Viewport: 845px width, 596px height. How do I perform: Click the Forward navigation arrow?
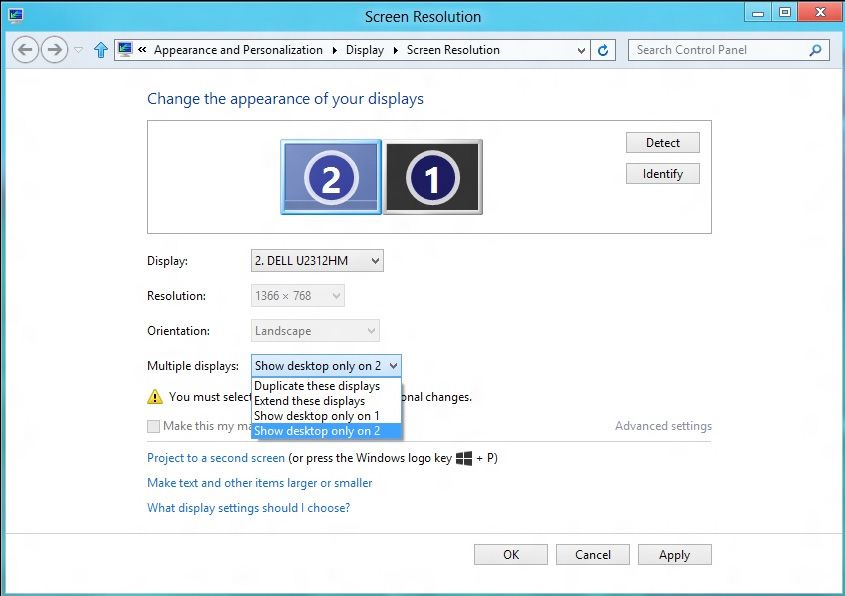tap(54, 50)
